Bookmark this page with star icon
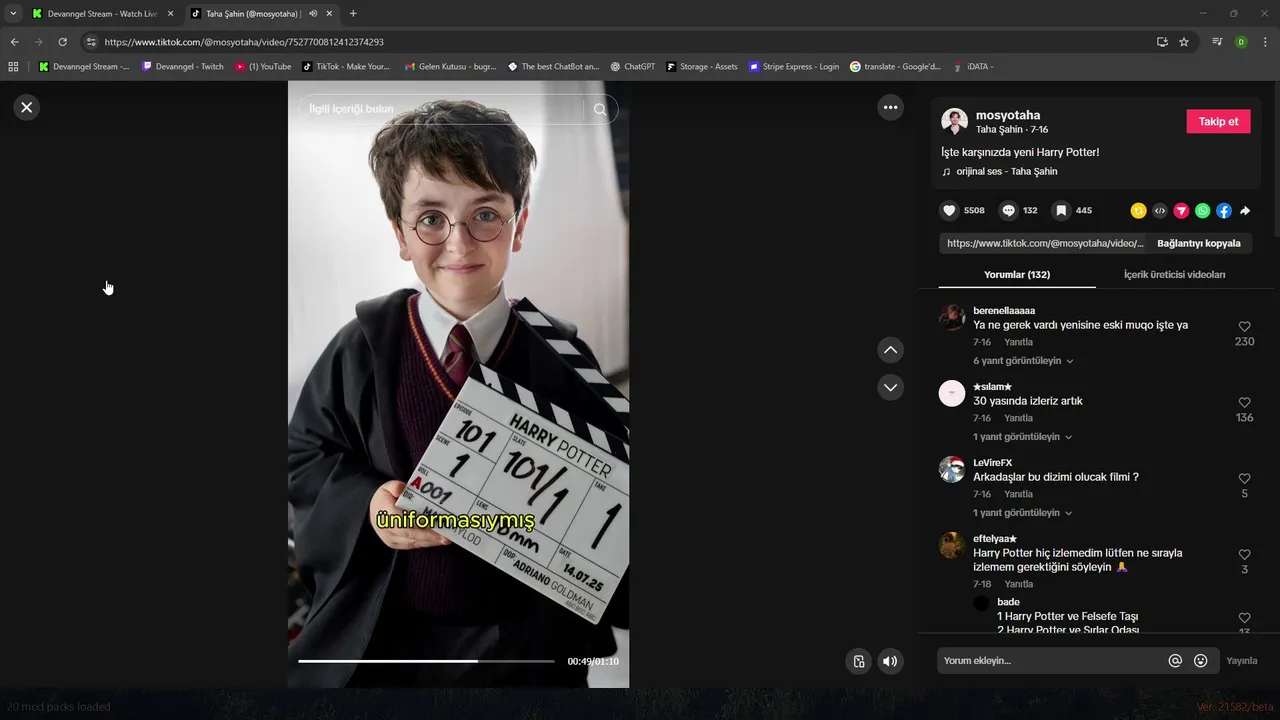This screenshot has width=1280, height=720. [1184, 42]
